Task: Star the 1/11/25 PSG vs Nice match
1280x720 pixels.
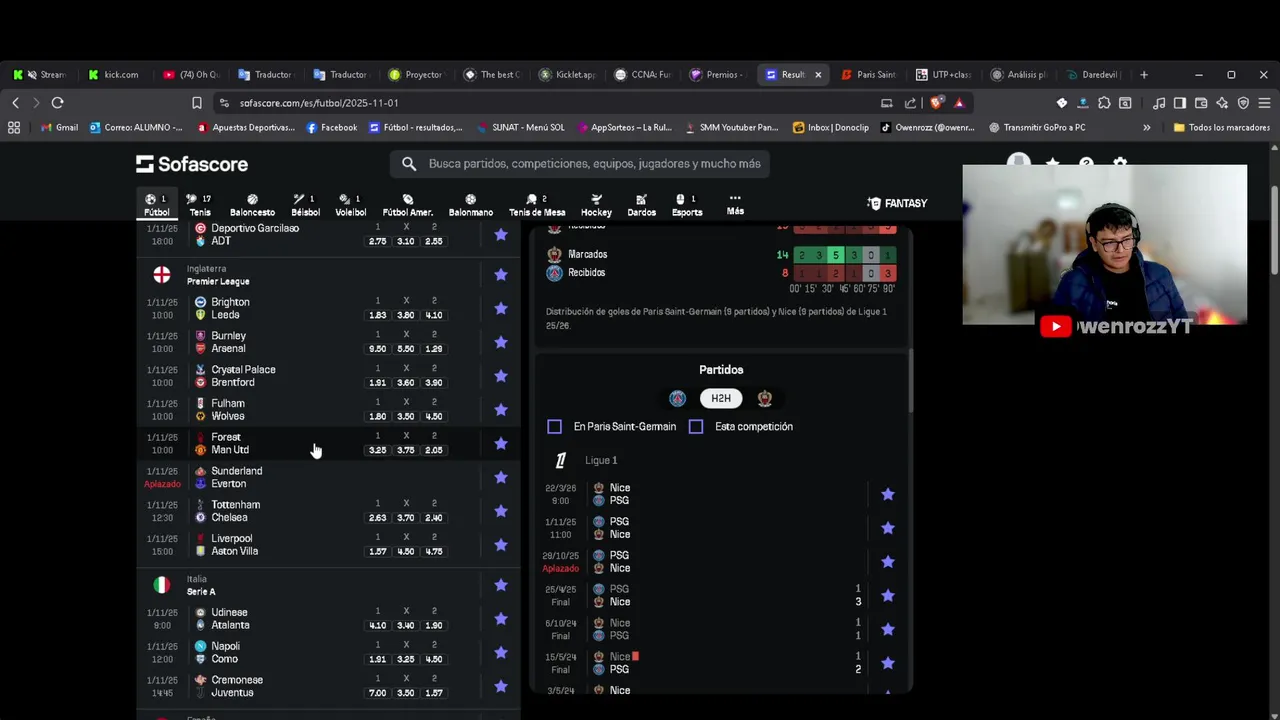Action: point(887,528)
